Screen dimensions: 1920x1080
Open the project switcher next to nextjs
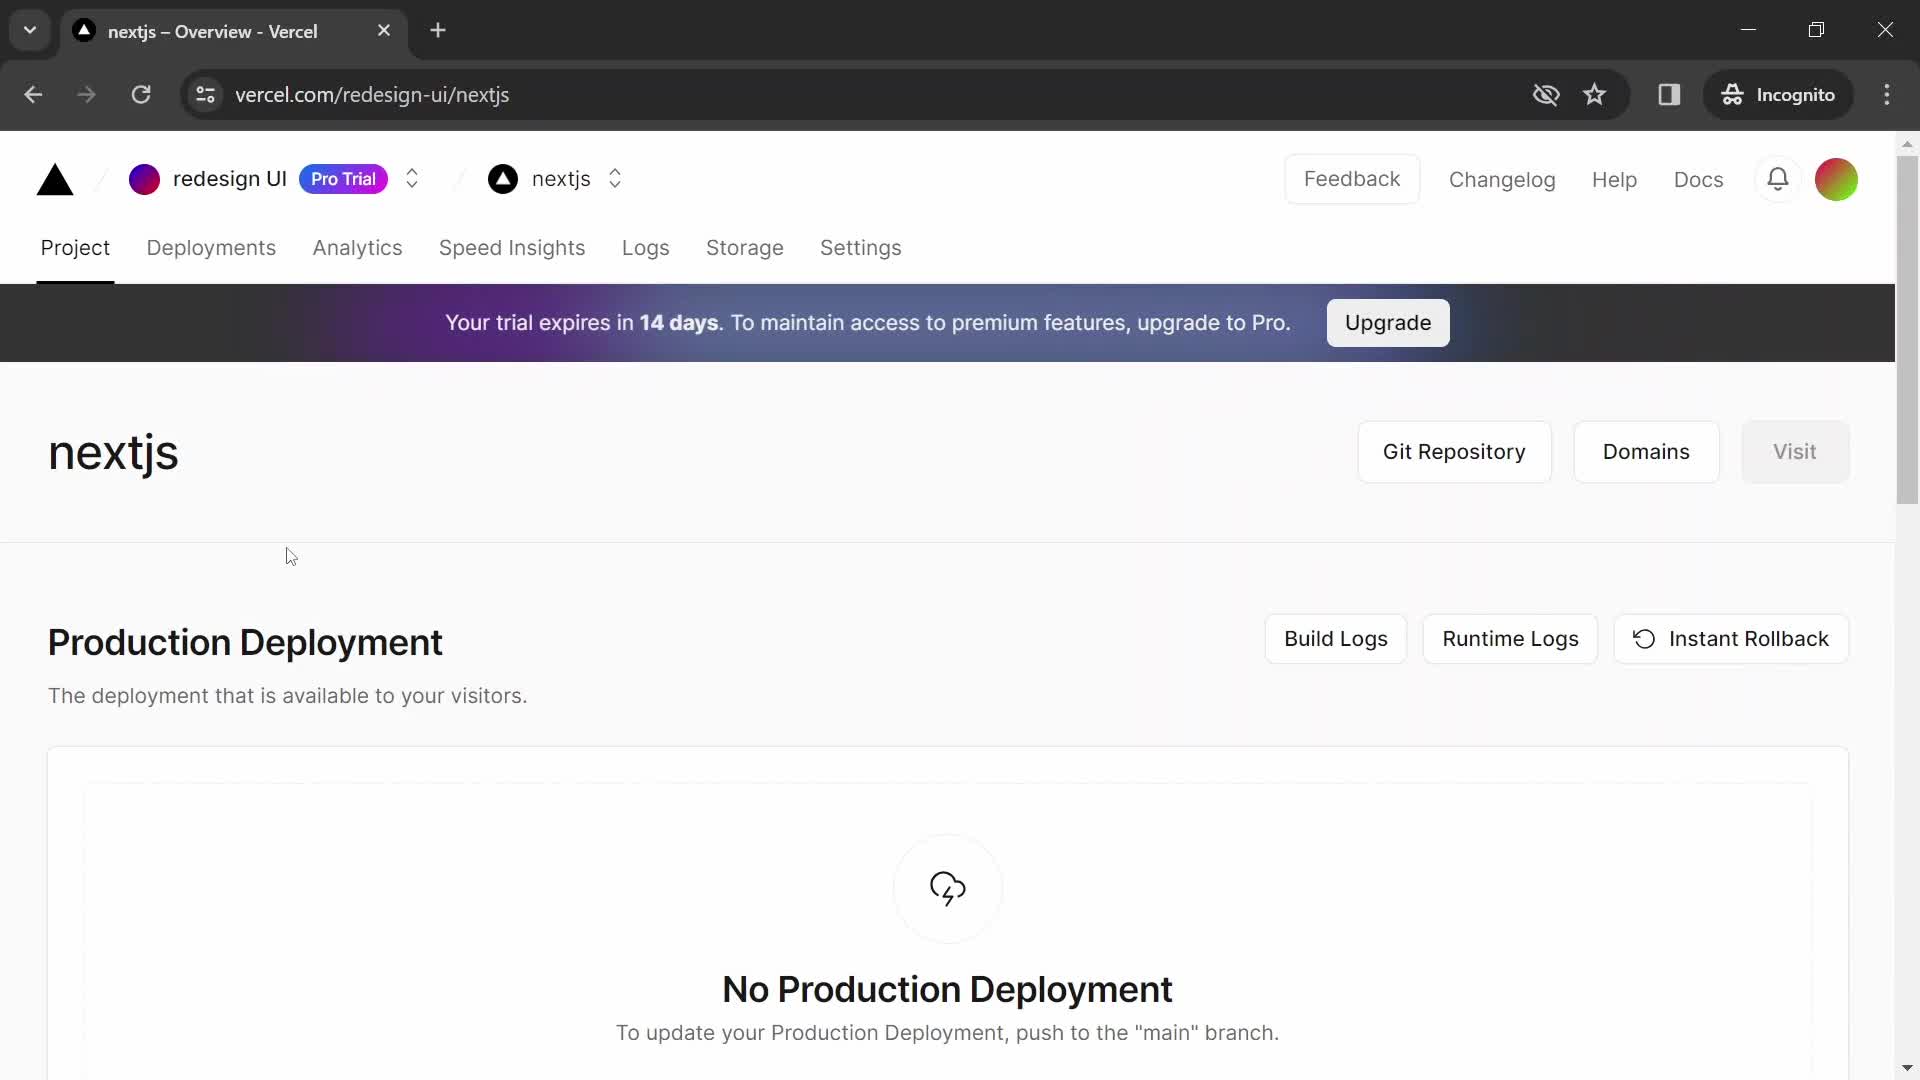(615, 179)
